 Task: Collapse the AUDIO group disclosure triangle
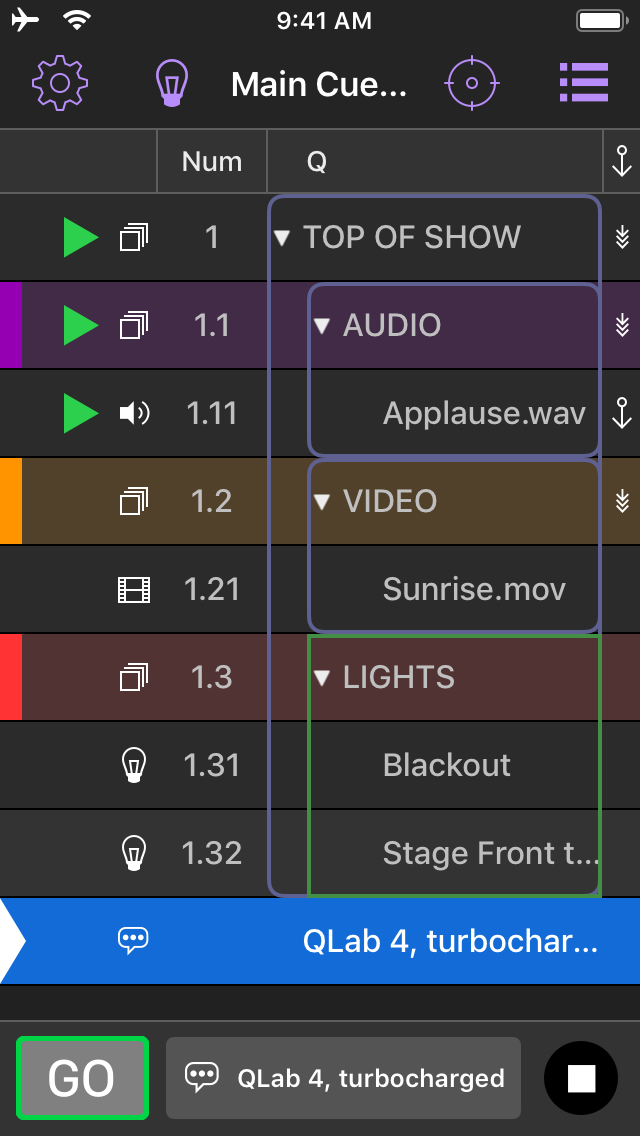click(x=321, y=325)
